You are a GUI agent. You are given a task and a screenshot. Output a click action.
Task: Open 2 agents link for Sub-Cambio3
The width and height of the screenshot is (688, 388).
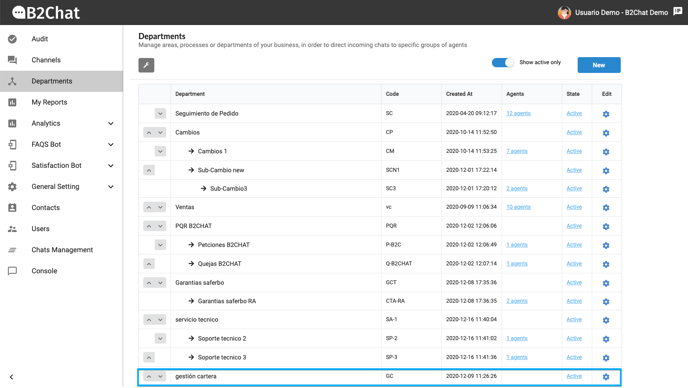coord(517,188)
